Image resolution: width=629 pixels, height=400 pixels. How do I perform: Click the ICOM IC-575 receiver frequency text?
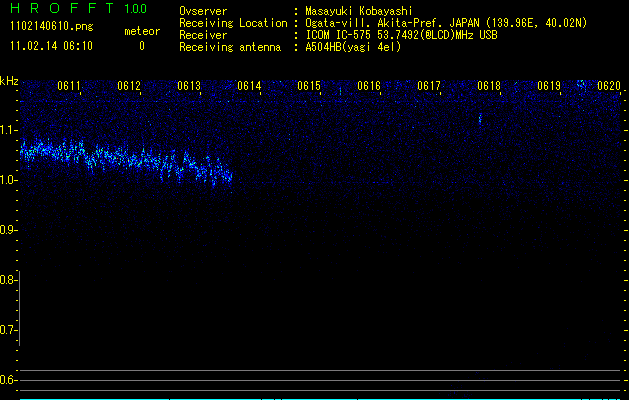(401, 35)
